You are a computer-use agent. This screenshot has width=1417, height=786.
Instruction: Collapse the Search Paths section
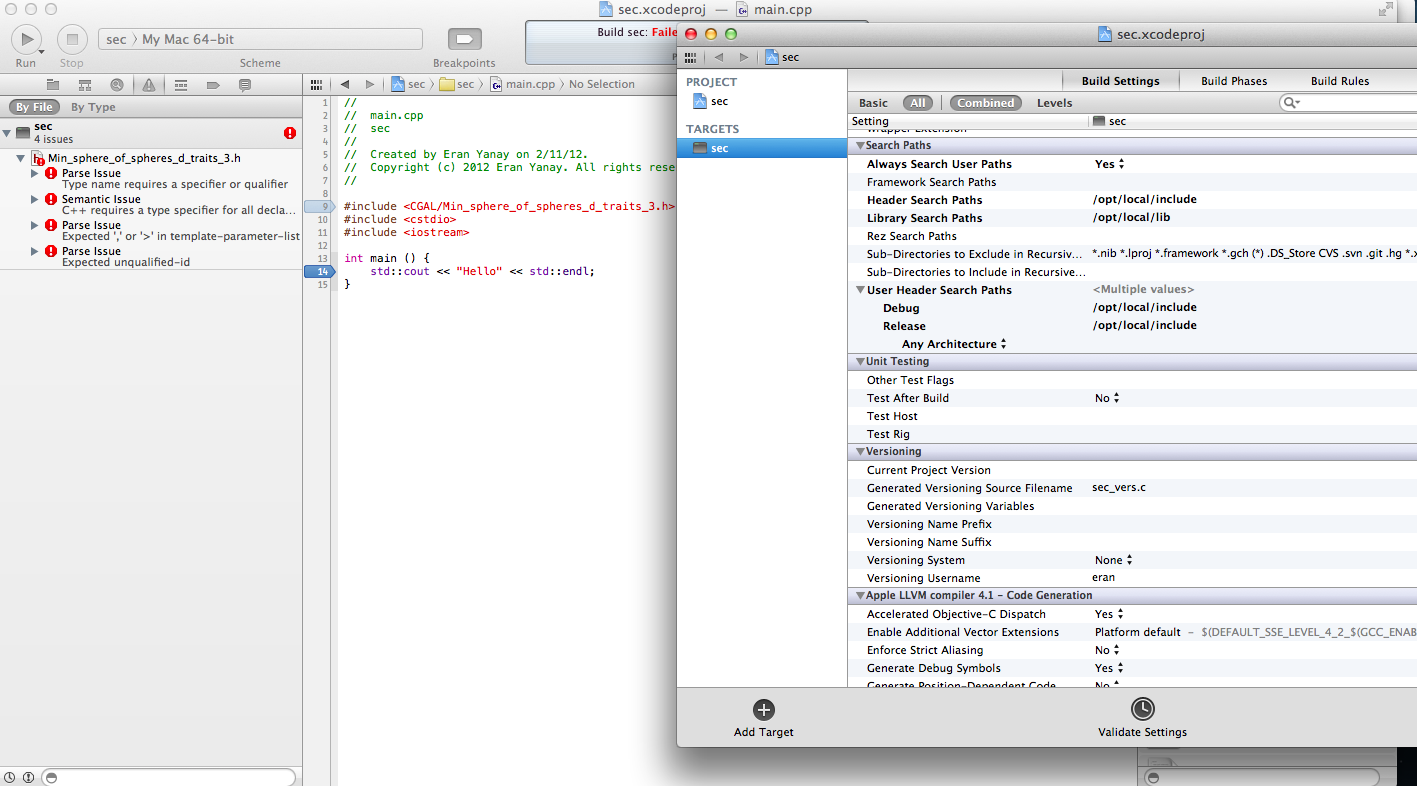pyautogui.click(x=858, y=146)
